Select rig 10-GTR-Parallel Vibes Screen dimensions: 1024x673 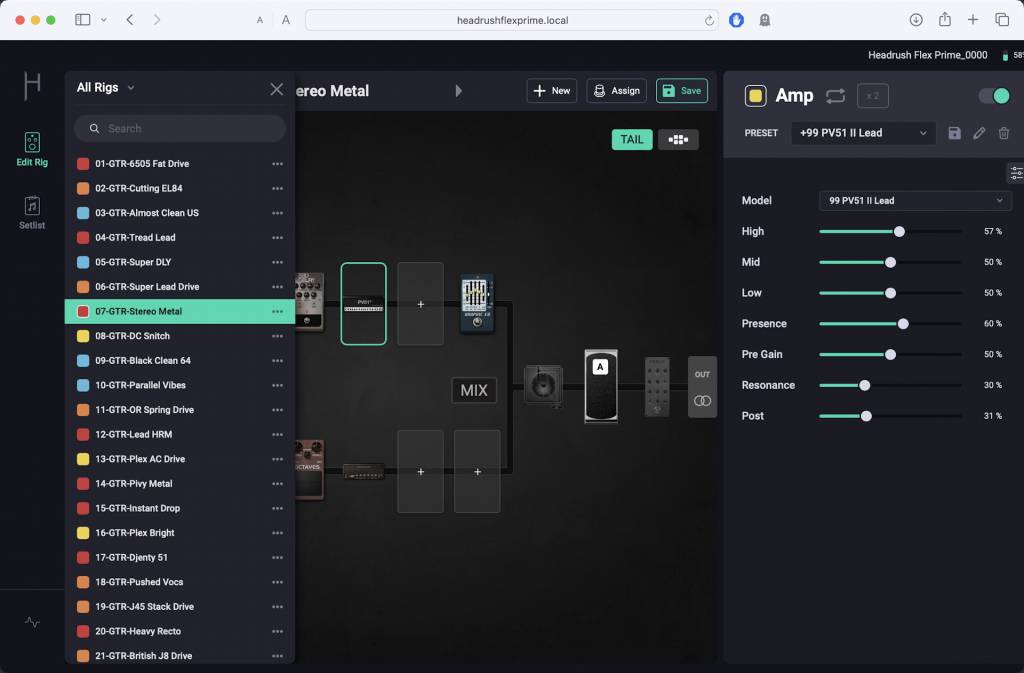point(180,385)
